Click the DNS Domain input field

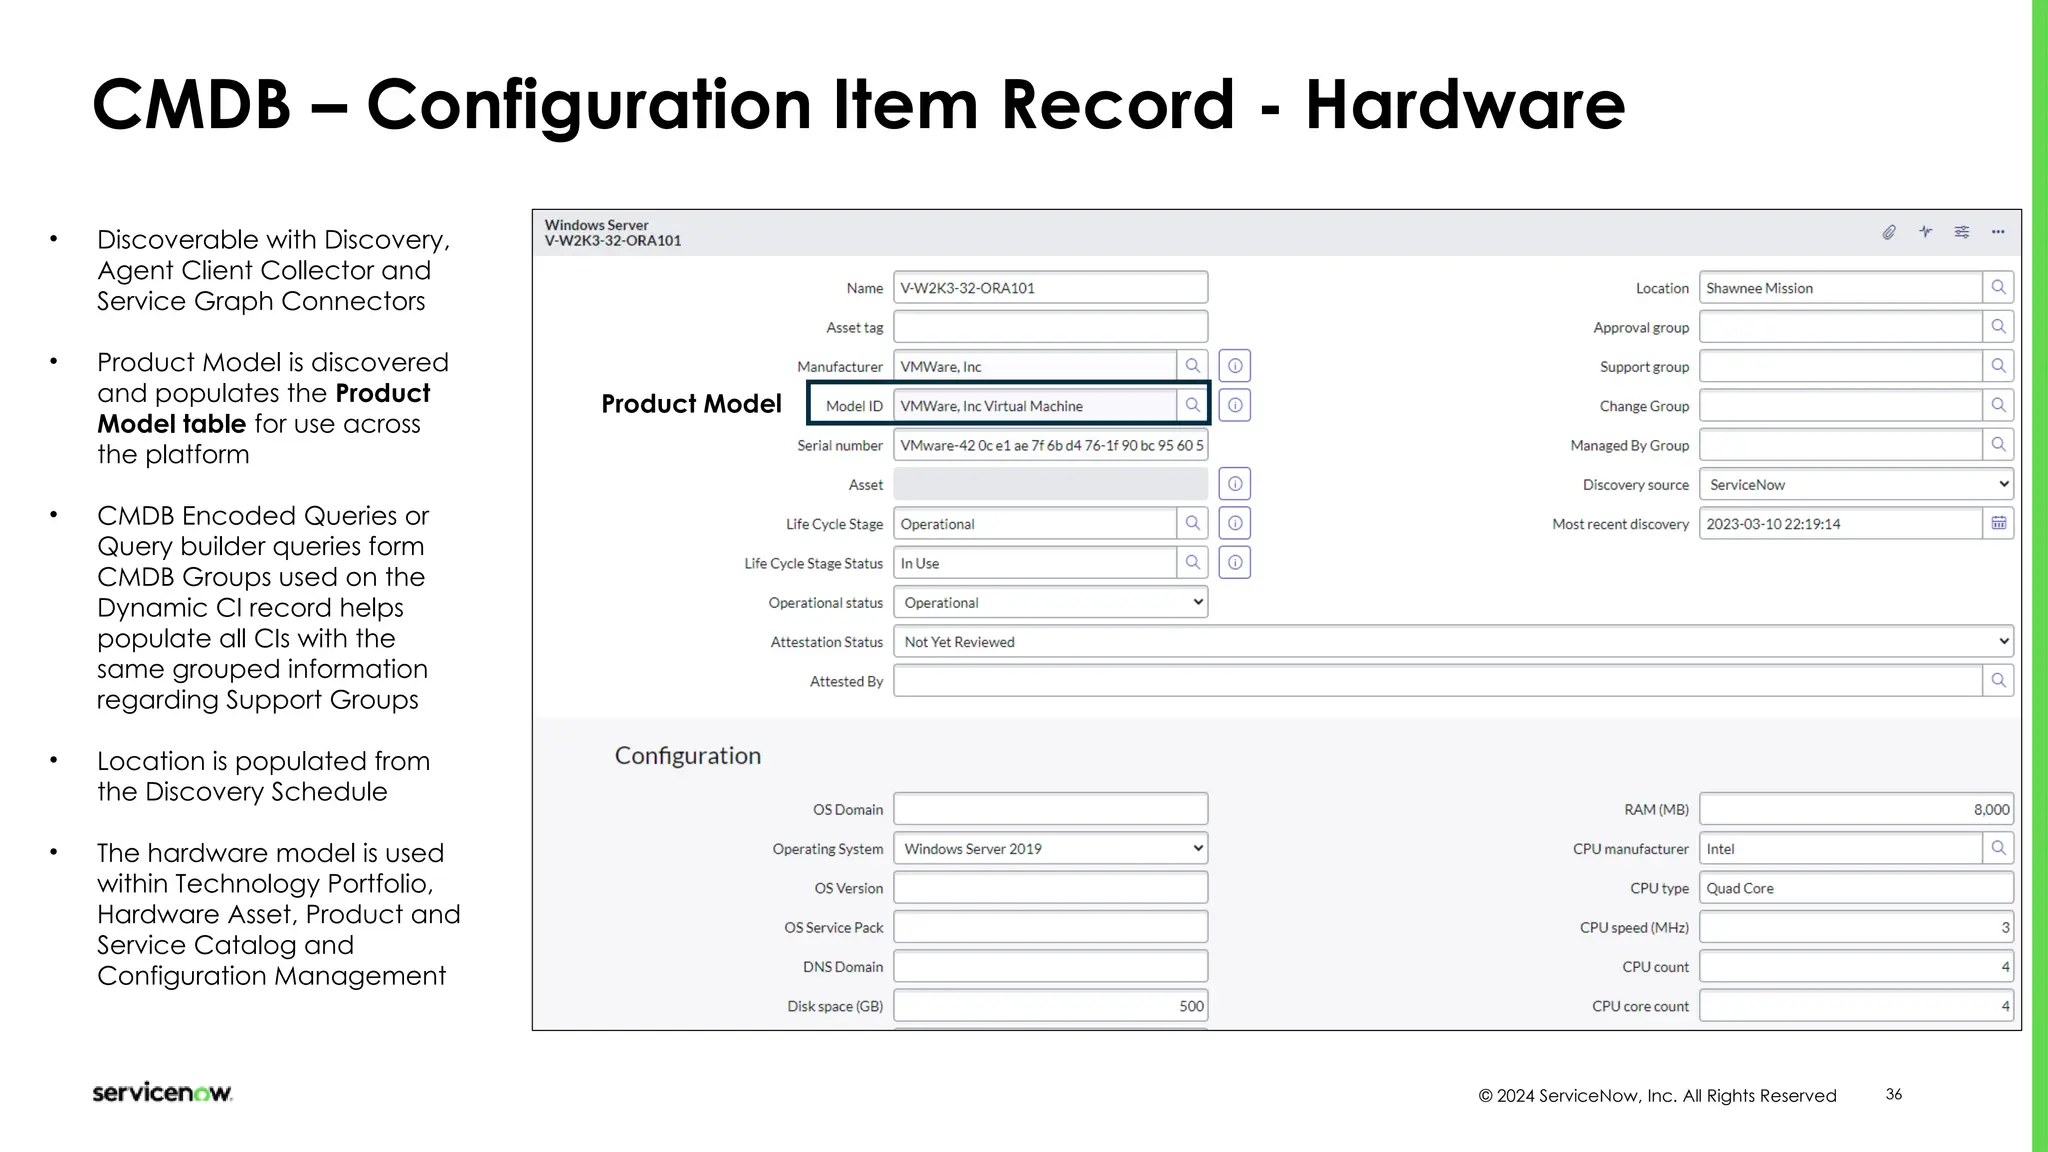pyautogui.click(x=1050, y=966)
